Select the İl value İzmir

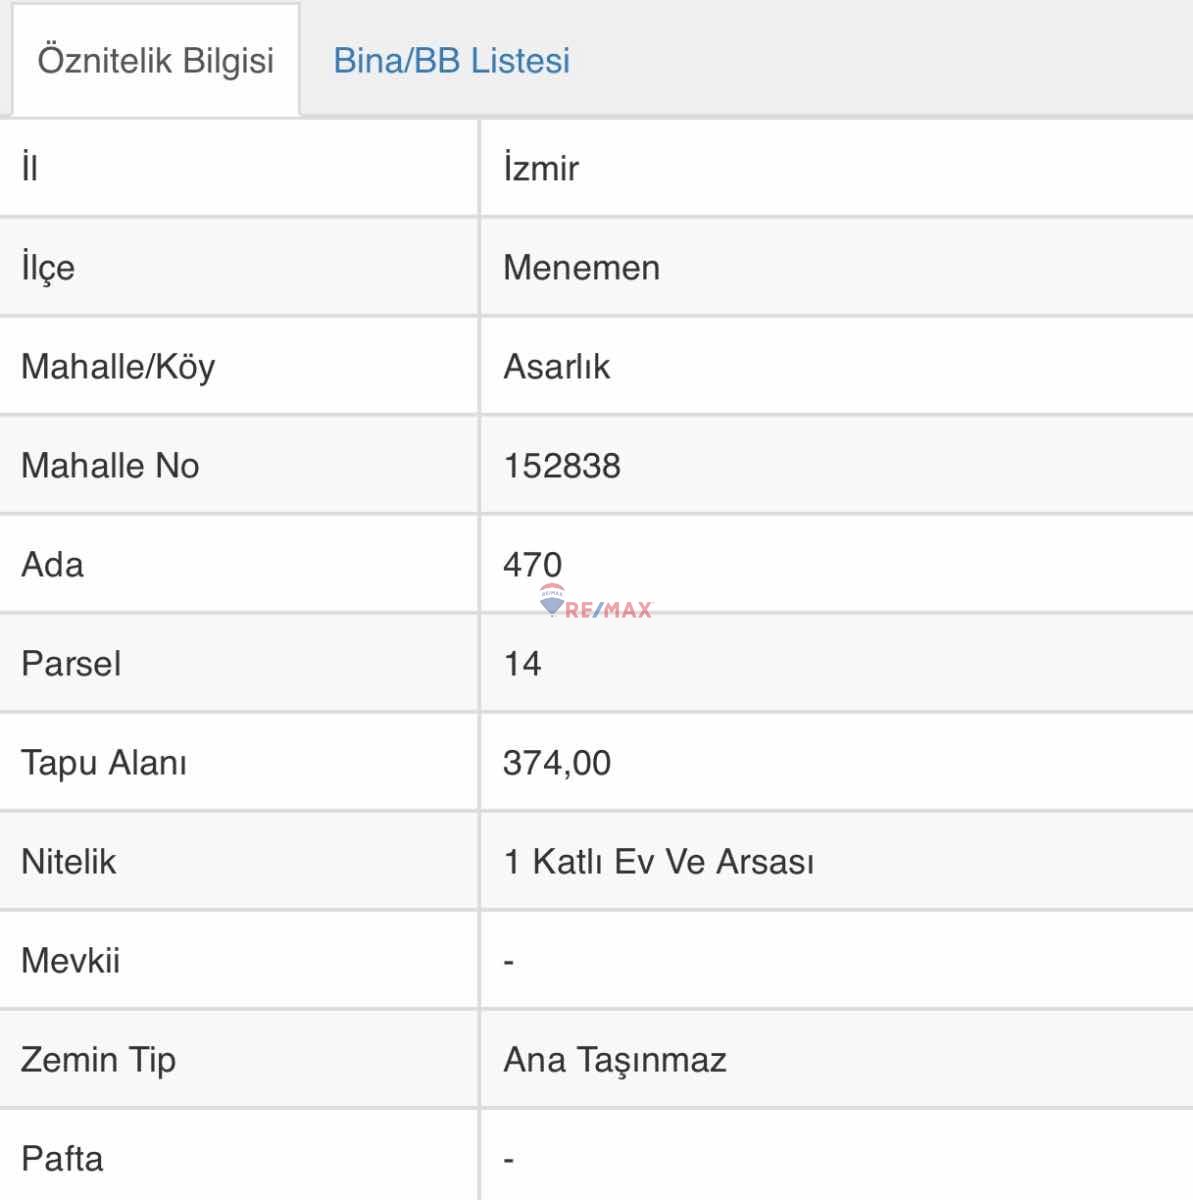(x=539, y=168)
